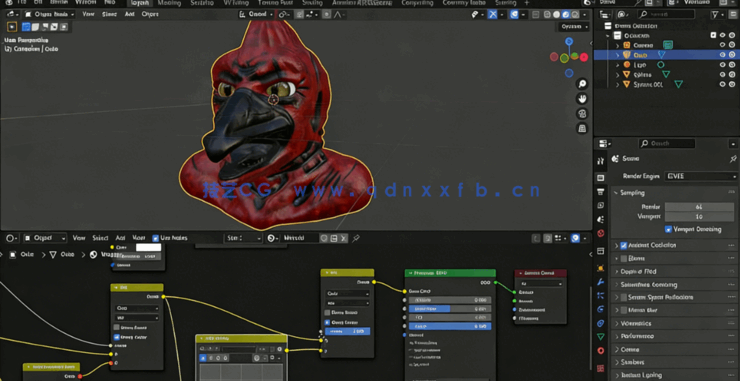This screenshot has height=381, width=740.
Task: Open the Tool tab in Properties editor
Action: [600, 161]
